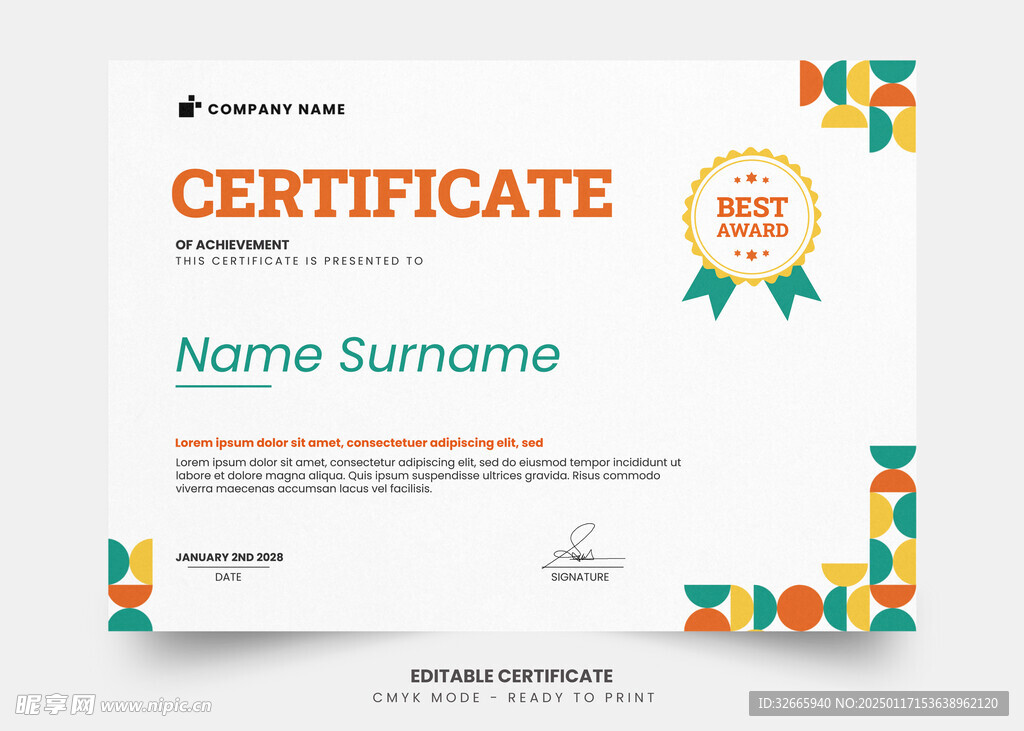
Task: Click the Name Surname placeholder text
Action: 367,355
